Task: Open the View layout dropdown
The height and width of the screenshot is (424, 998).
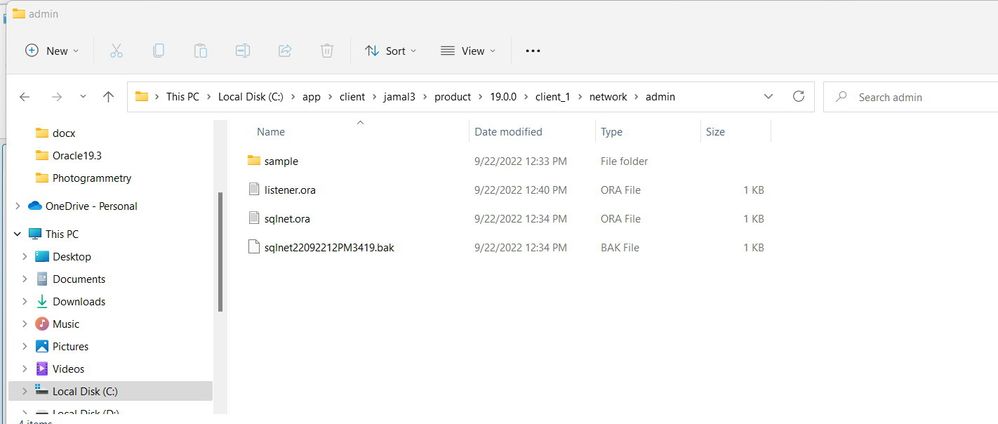Action: (x=468, y=51)
